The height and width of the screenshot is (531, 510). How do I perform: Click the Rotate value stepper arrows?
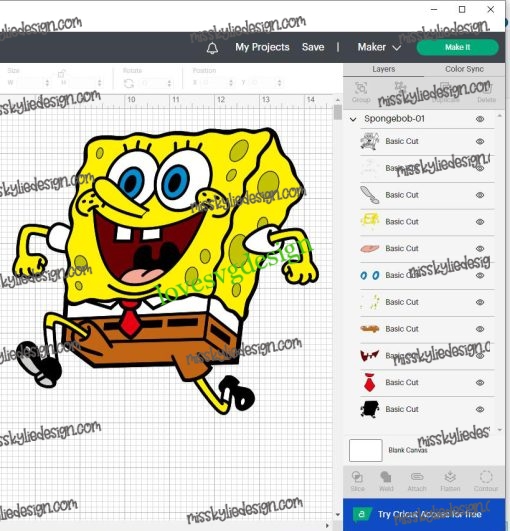(x=169, y=83)
